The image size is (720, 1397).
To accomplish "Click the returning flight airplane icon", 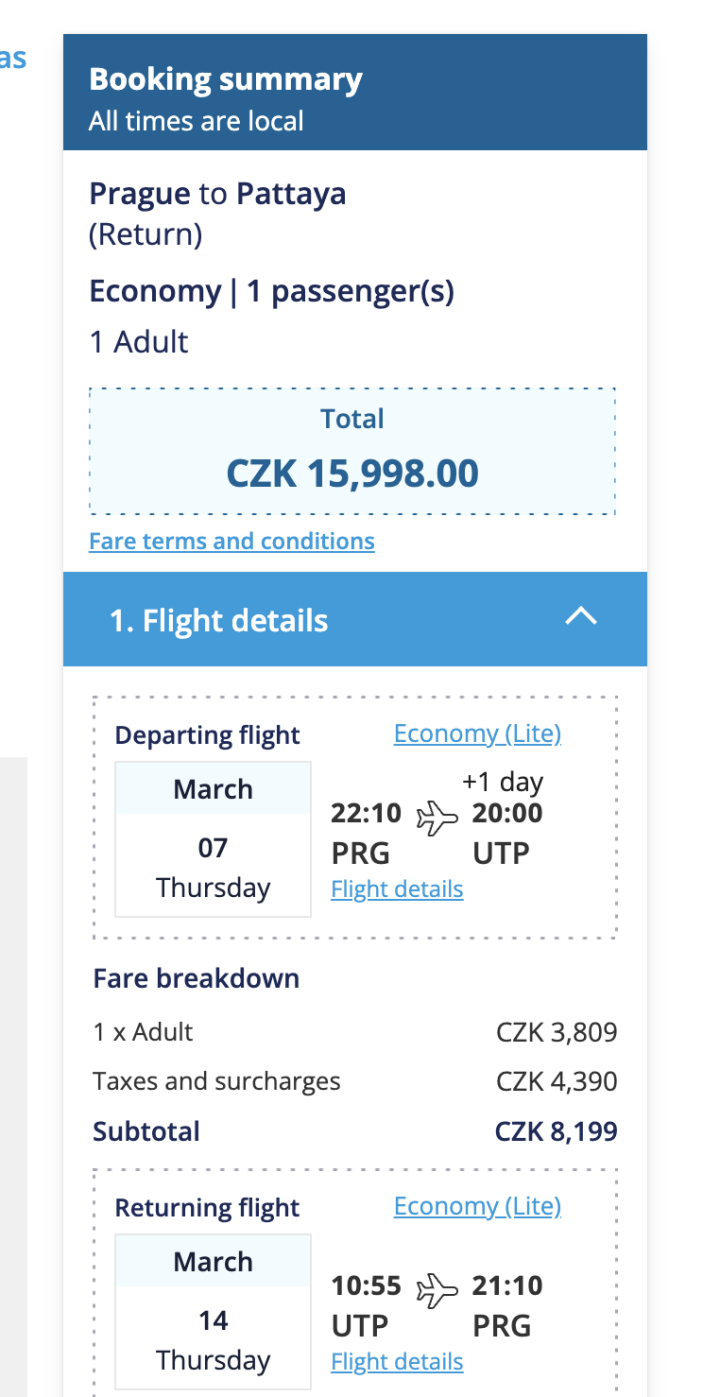I will pos(437,1290).
